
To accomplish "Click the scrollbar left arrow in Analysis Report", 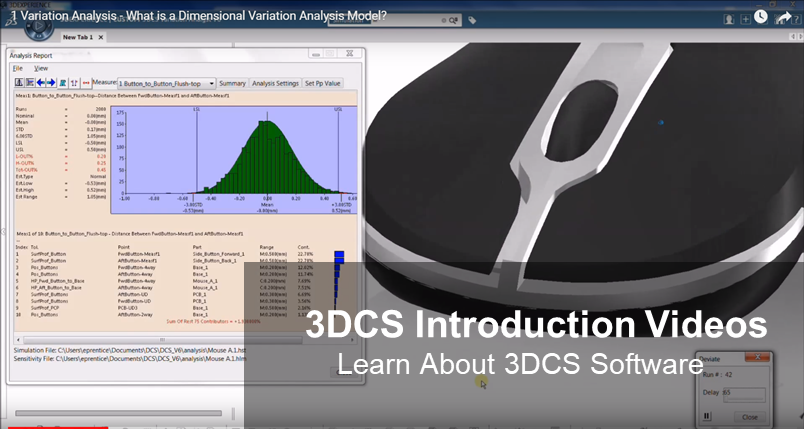I will (19, 340).
